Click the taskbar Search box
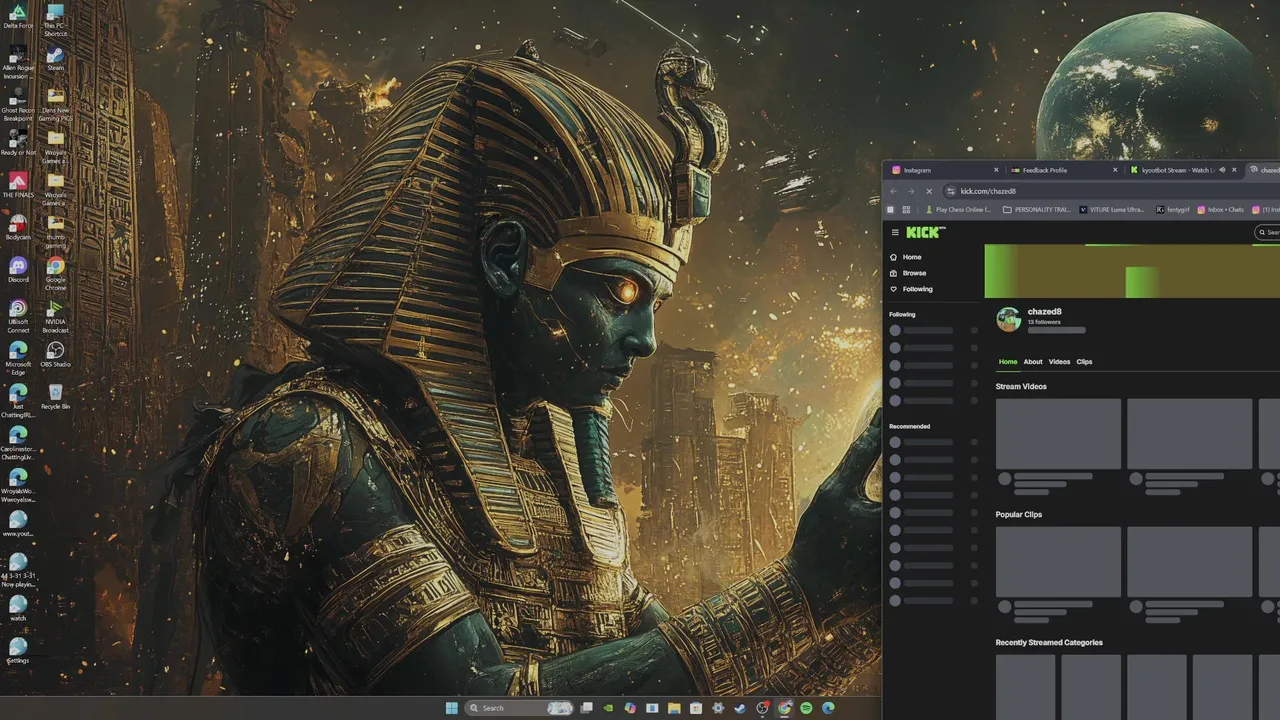 point(519,708)
